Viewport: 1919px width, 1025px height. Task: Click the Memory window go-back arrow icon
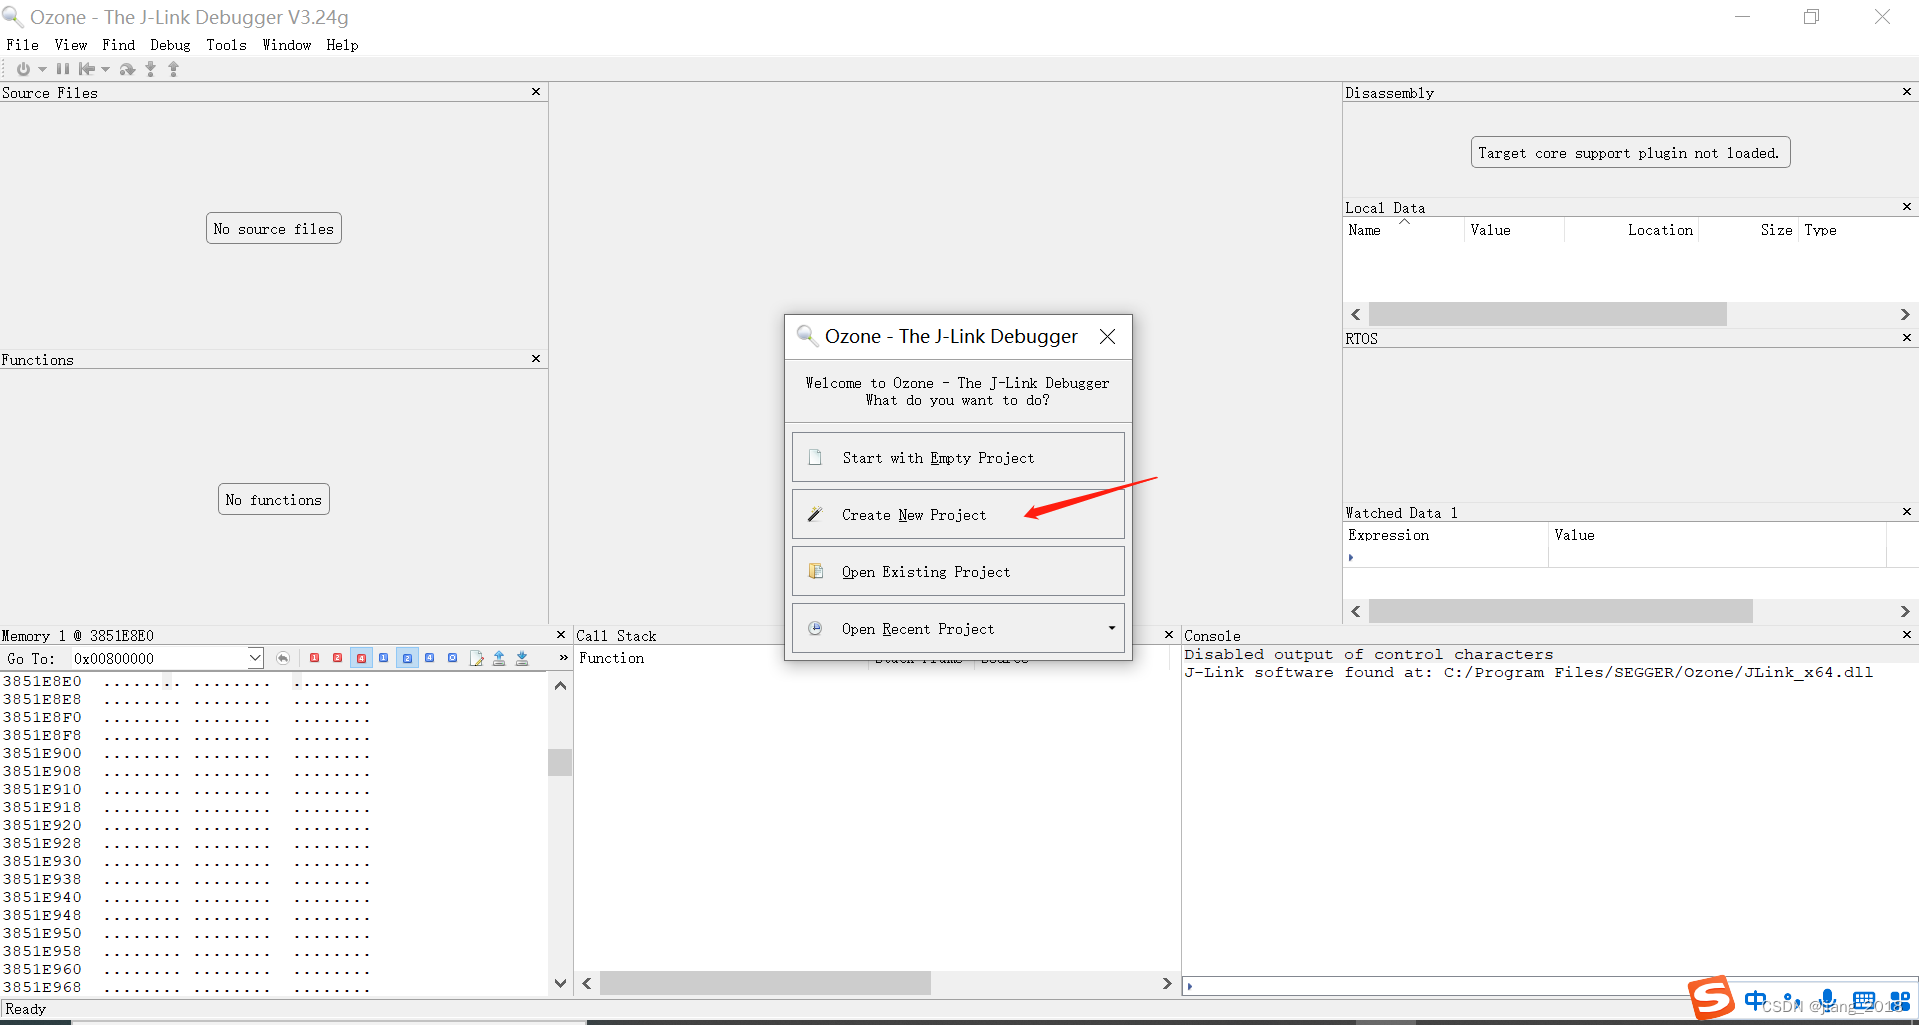point(283,658)
